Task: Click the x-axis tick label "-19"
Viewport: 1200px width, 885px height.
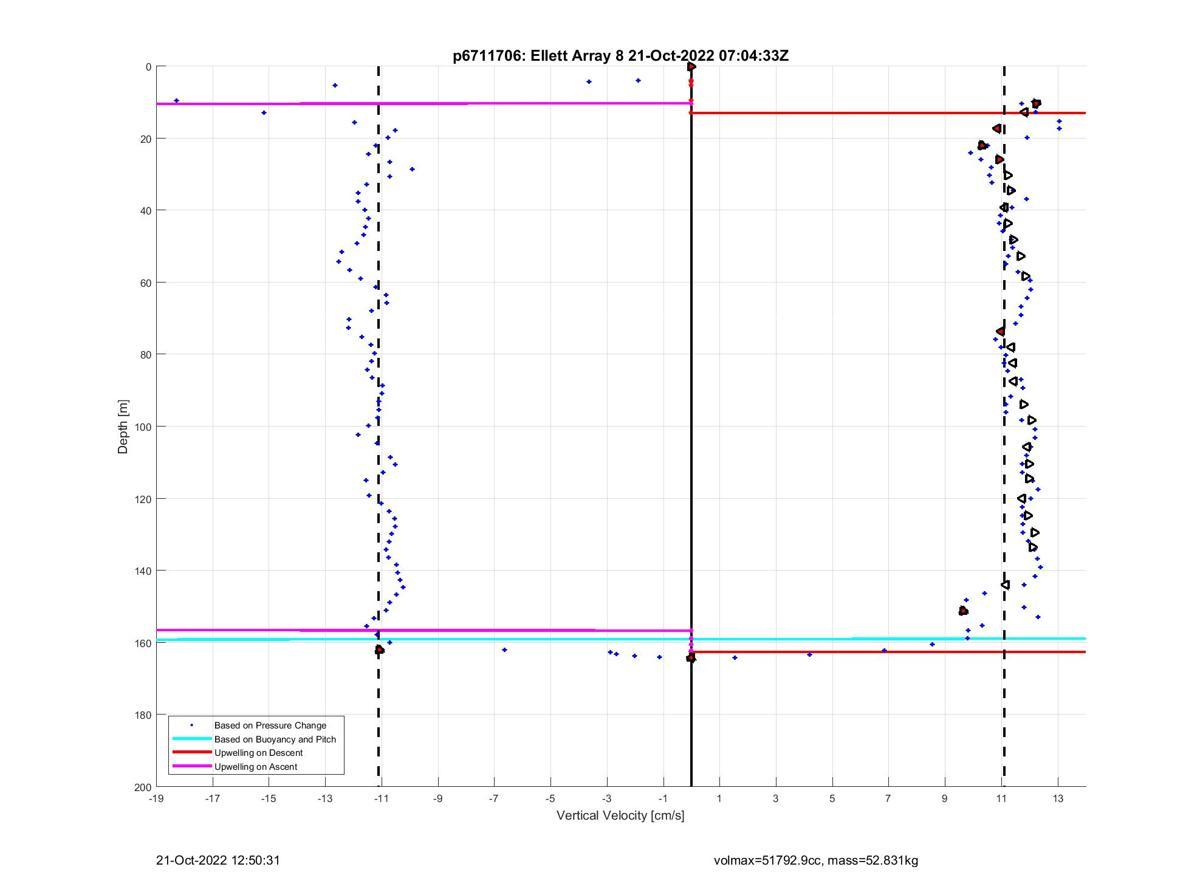Action: (156, 799)
